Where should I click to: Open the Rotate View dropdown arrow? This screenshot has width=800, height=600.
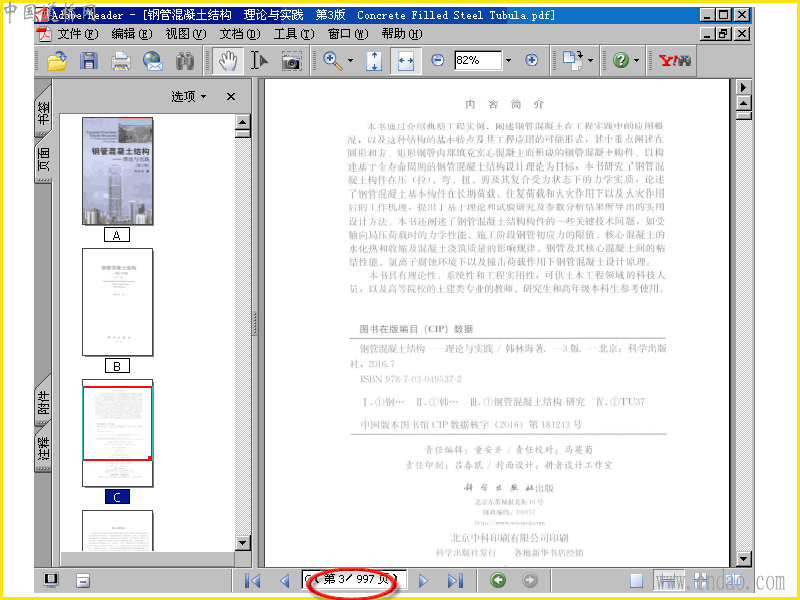point(590,61)
